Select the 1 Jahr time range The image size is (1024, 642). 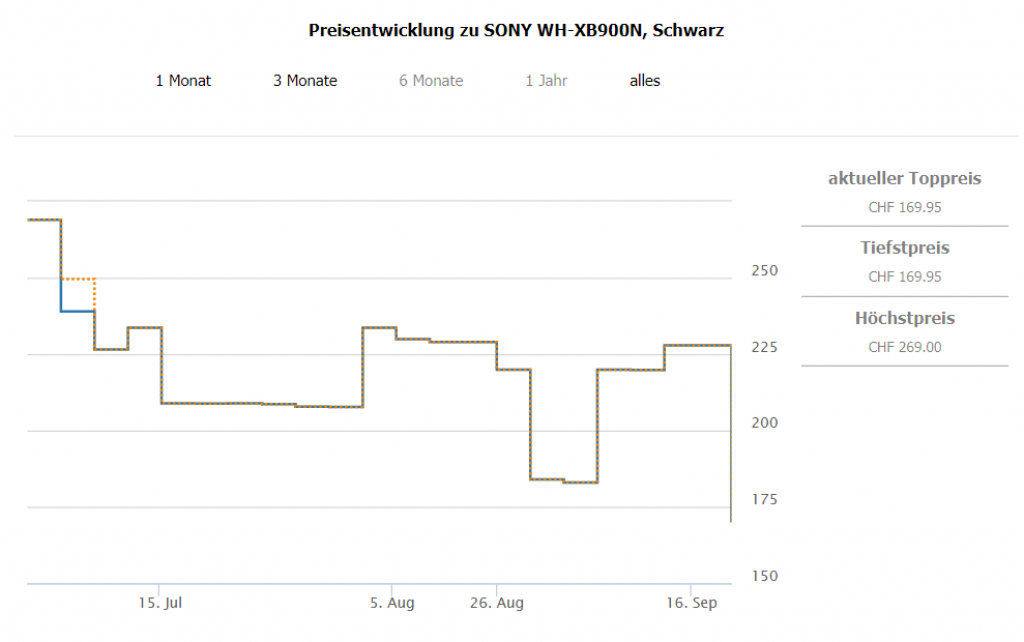tap(546, 81)
